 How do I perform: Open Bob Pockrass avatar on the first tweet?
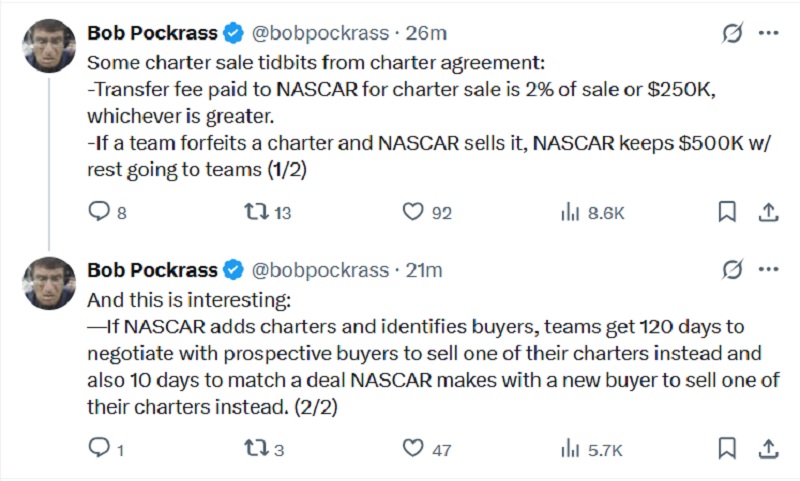coord(49,45)
